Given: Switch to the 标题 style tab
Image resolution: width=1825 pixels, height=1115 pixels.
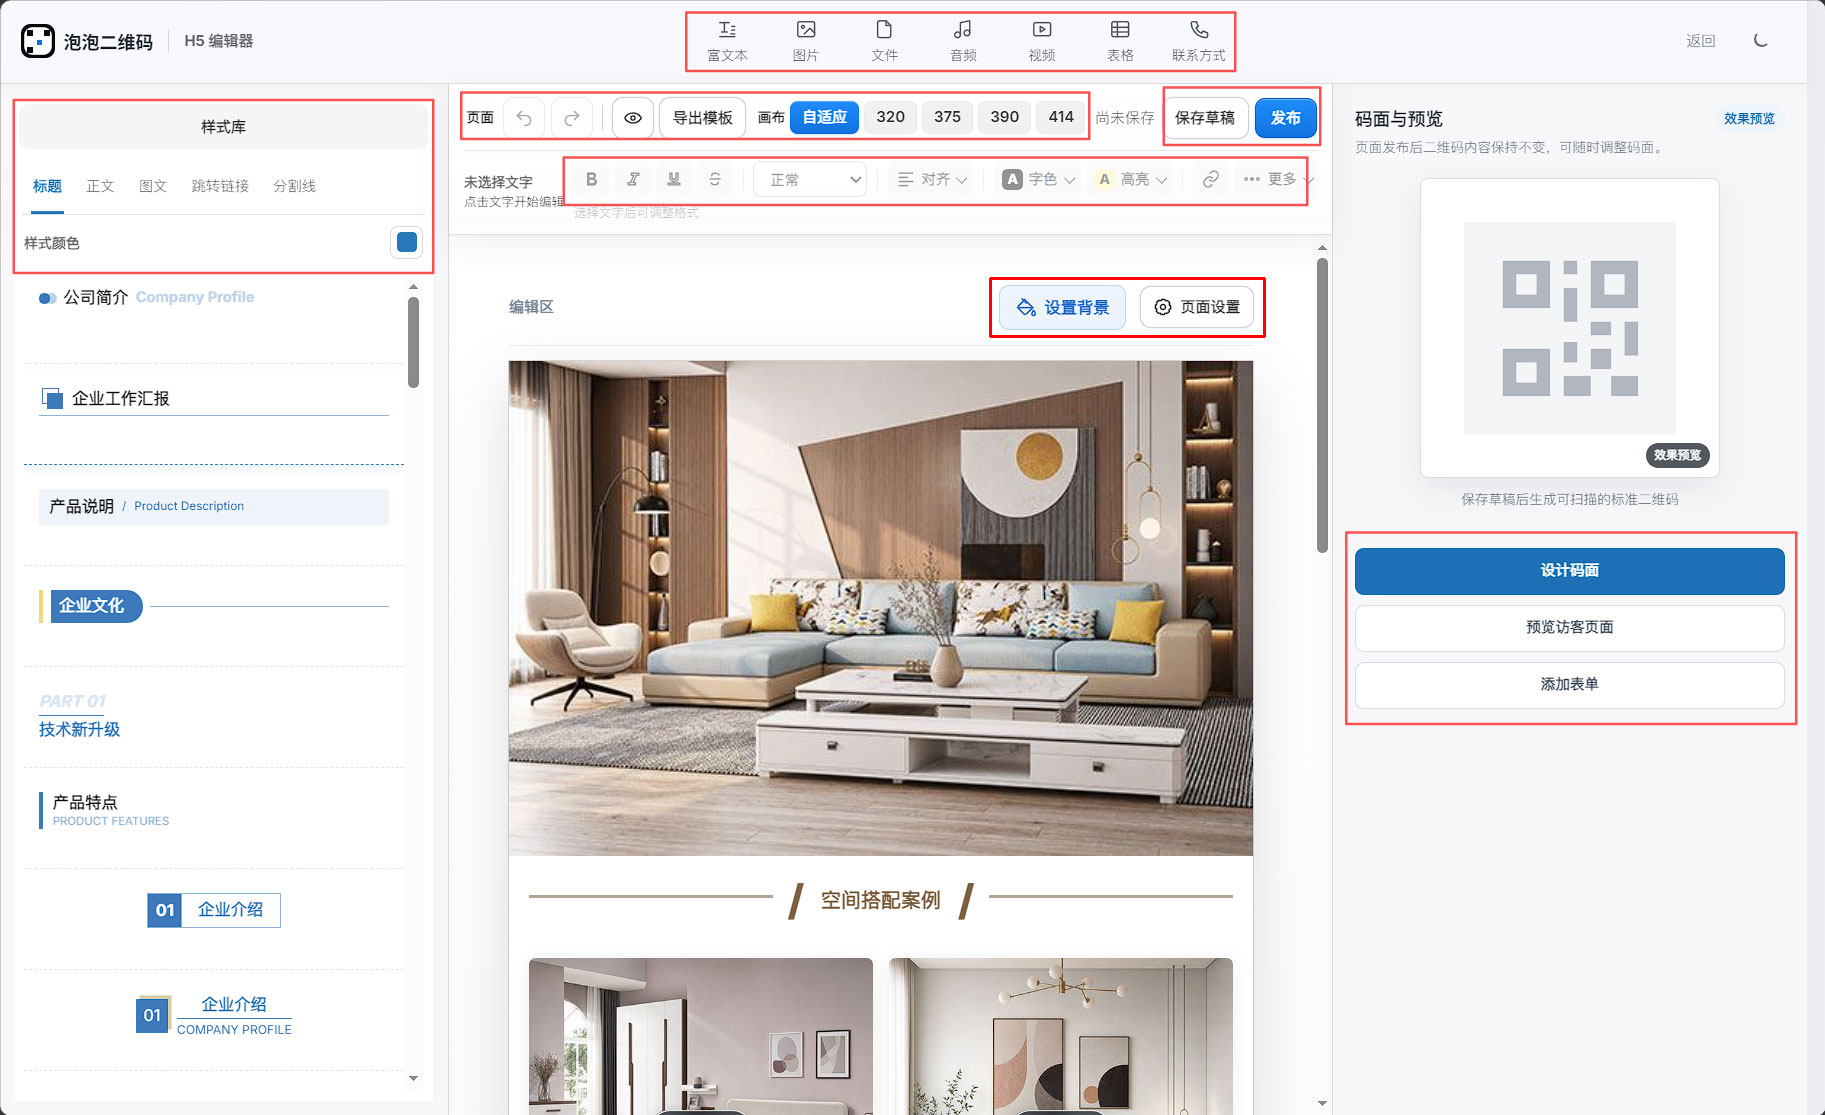Looking at the screenshot, I should (47, 186).
